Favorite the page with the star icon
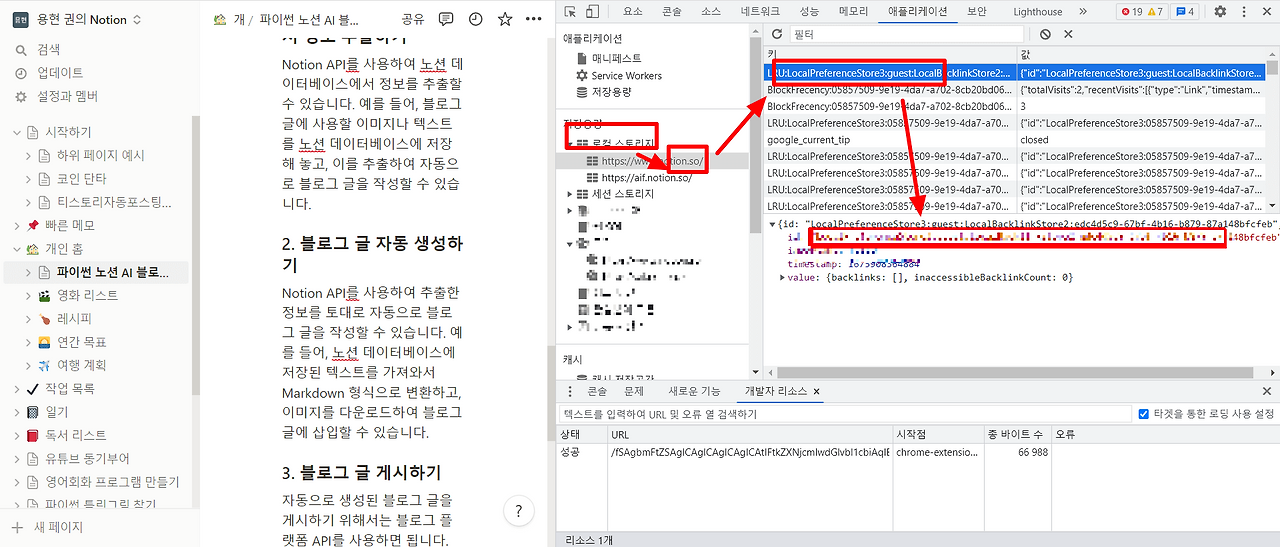Viewport: 1280px width, 547px height. click(505, 19)
